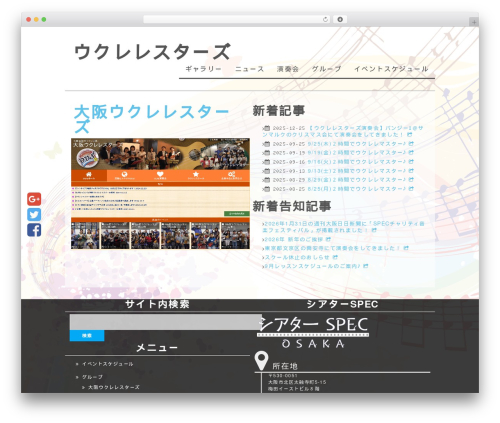This screenshot has height=423, width=500.
Task: Click external-link icon after 東京都文京区 article
Action: [406, 248]
